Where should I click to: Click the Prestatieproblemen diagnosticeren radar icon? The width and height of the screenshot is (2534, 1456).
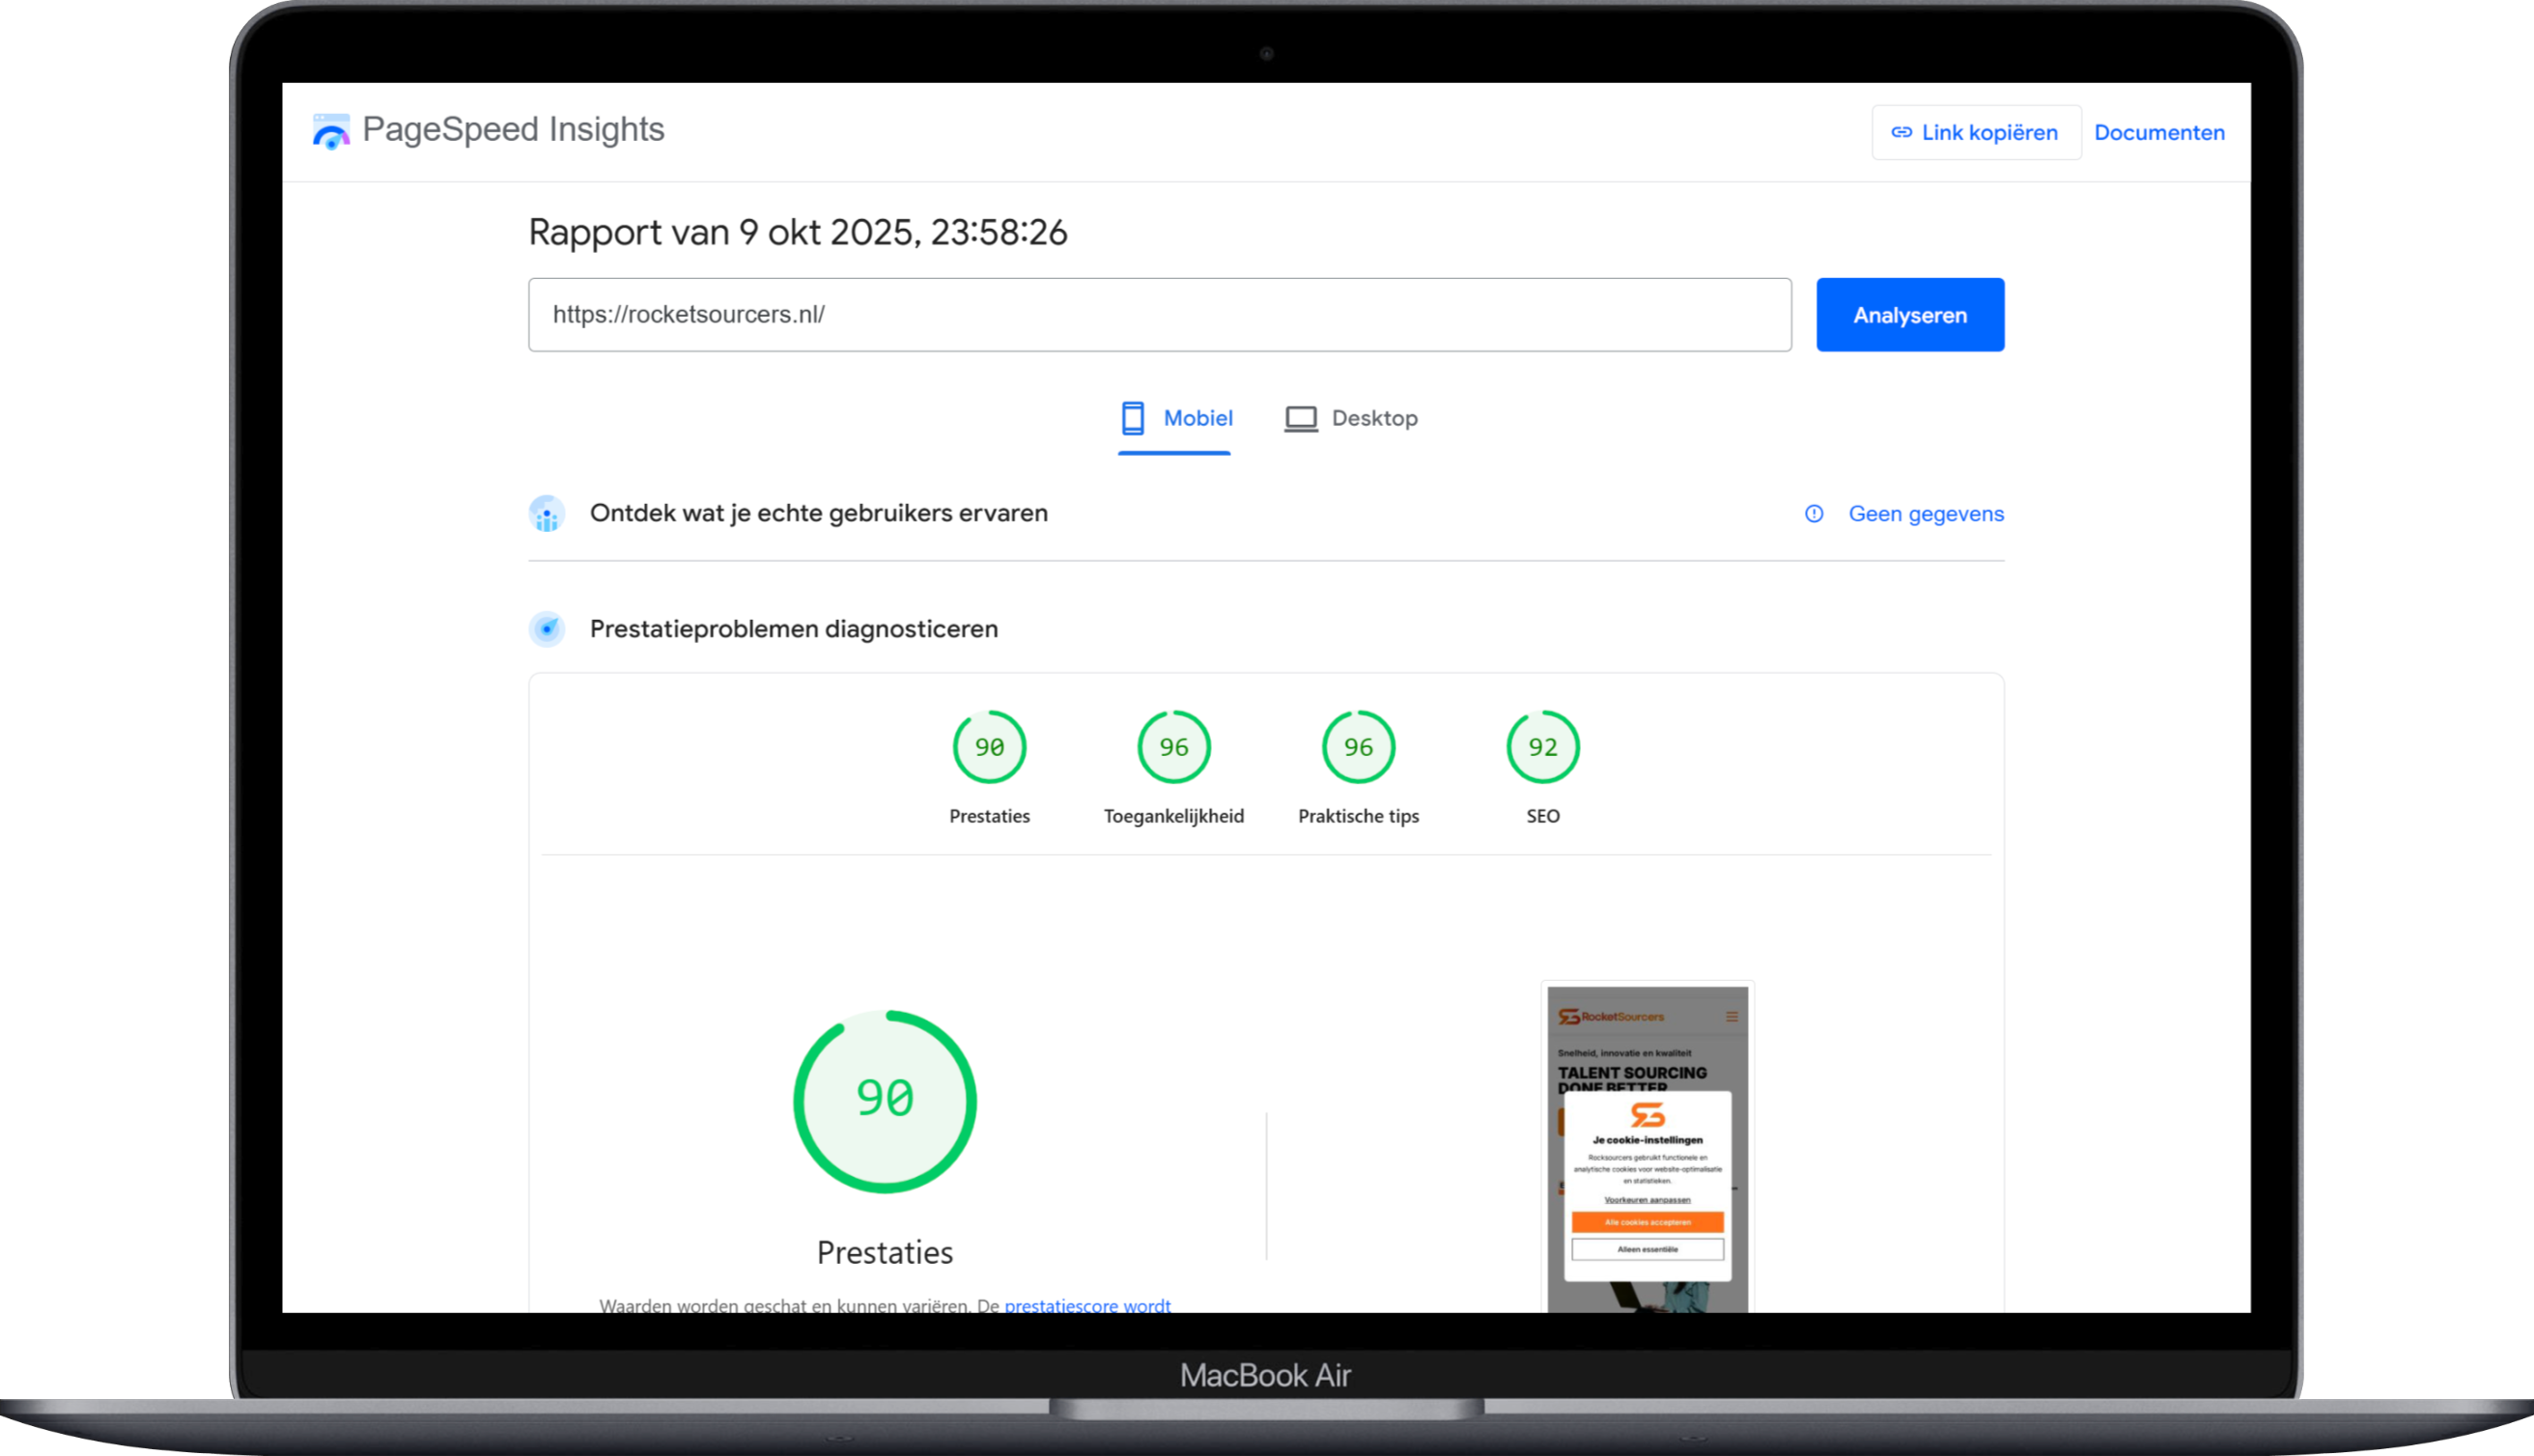point(547,629)
